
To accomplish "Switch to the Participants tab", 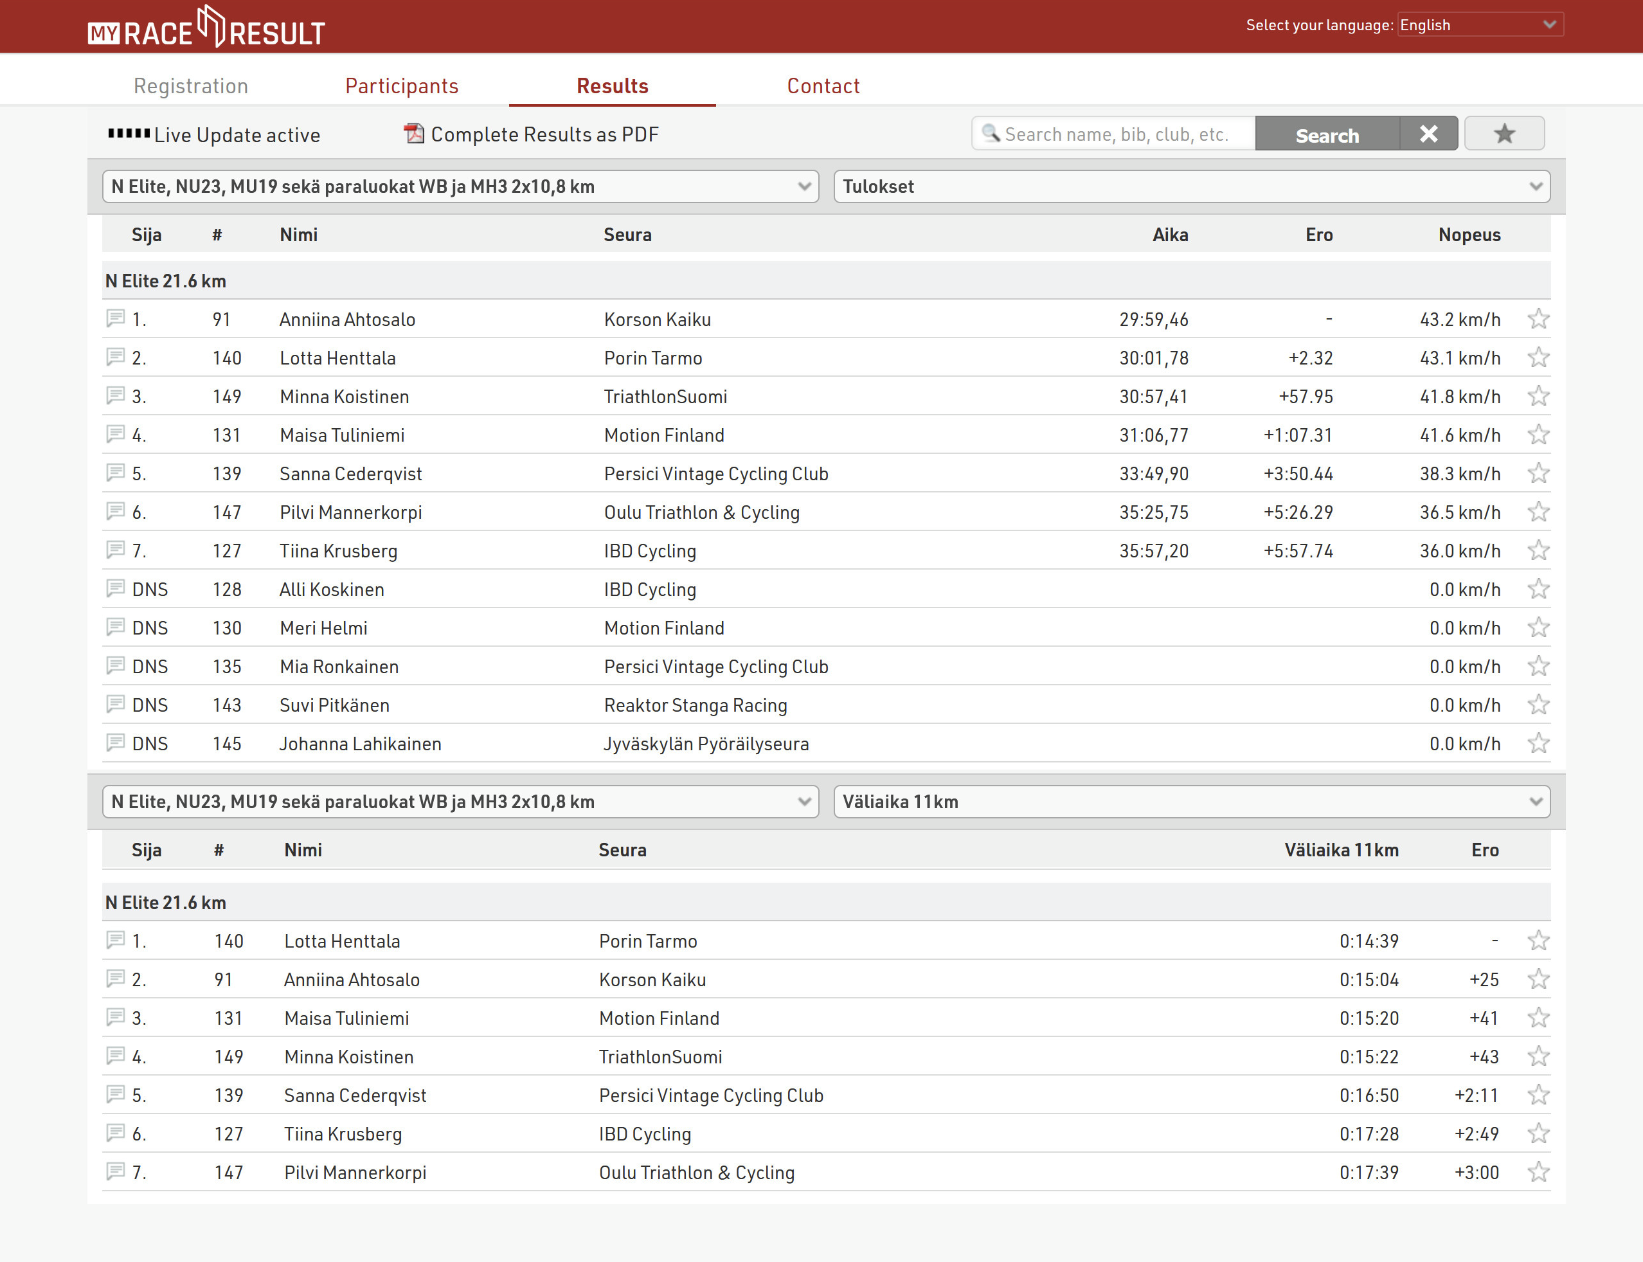I will tap(401, 86).
